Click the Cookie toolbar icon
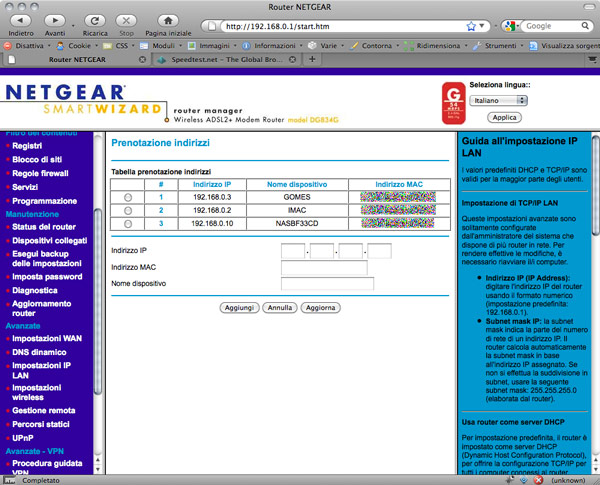Screen dimensions: 600x485 (60, 46)
